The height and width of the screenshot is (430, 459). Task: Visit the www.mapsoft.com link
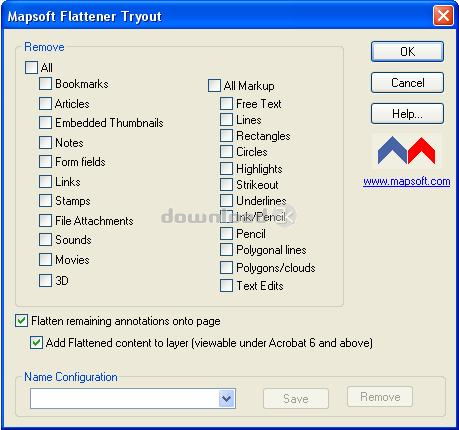407,182
